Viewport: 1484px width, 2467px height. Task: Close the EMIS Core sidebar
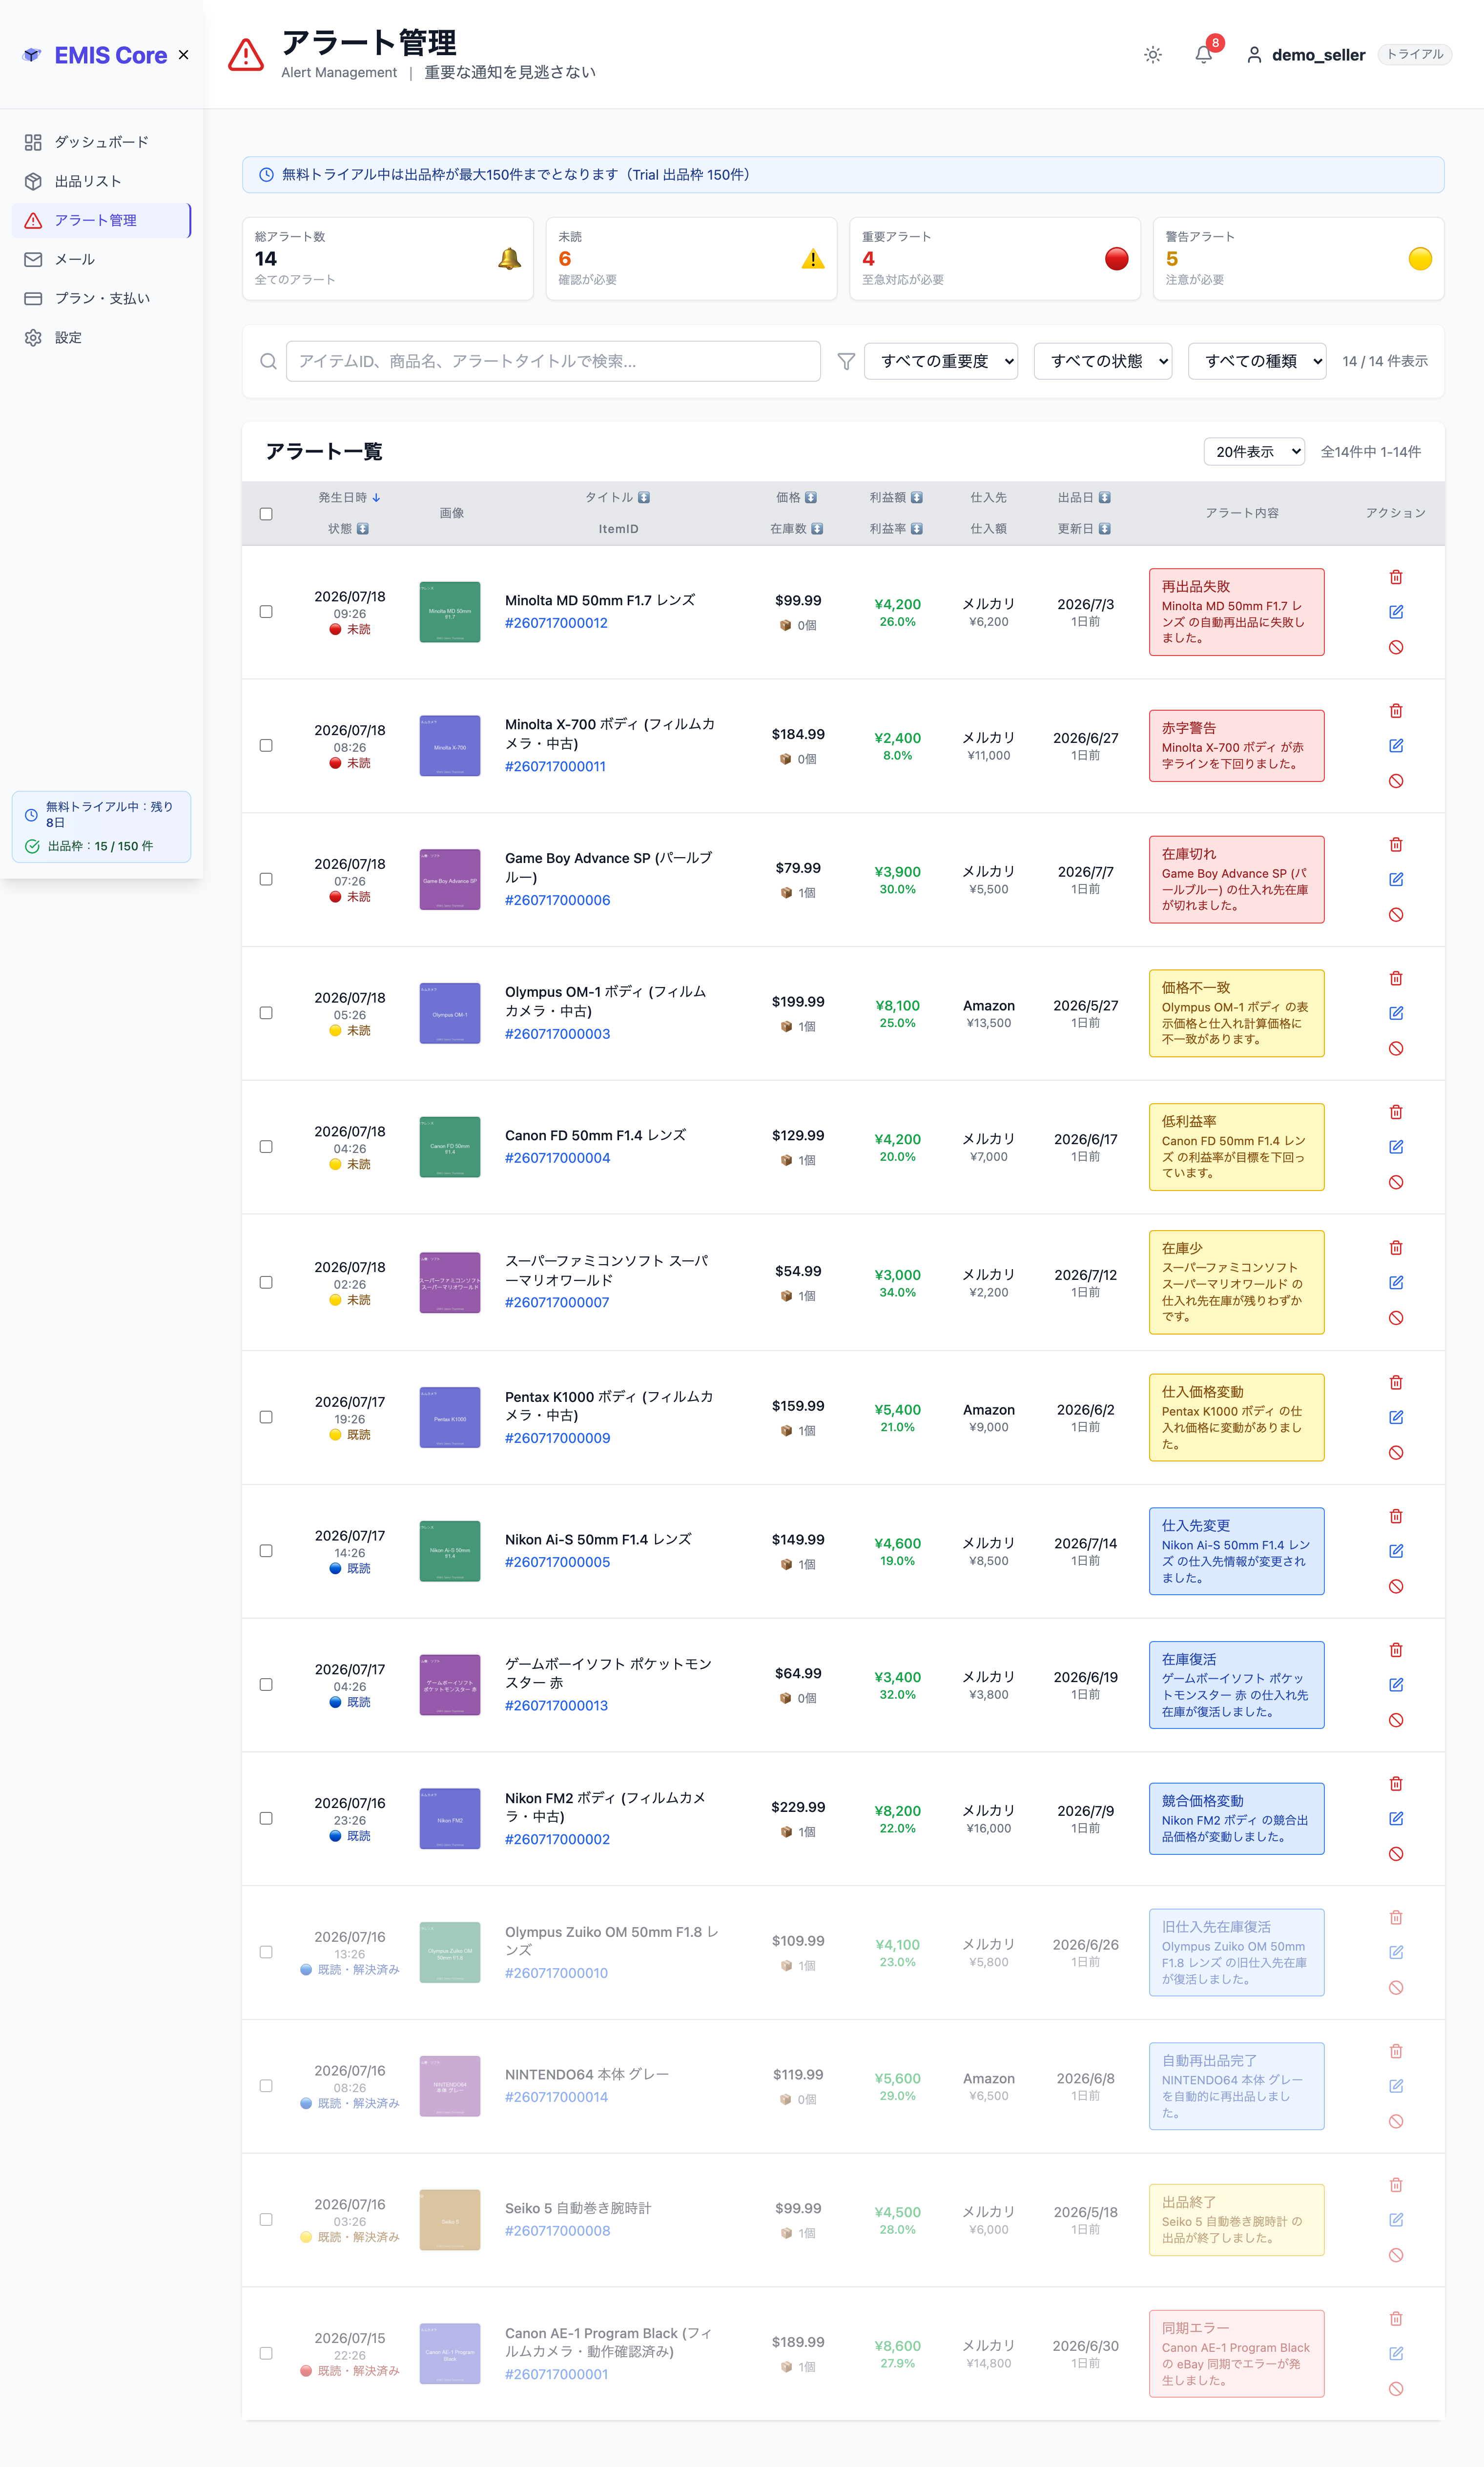(183, 55)
